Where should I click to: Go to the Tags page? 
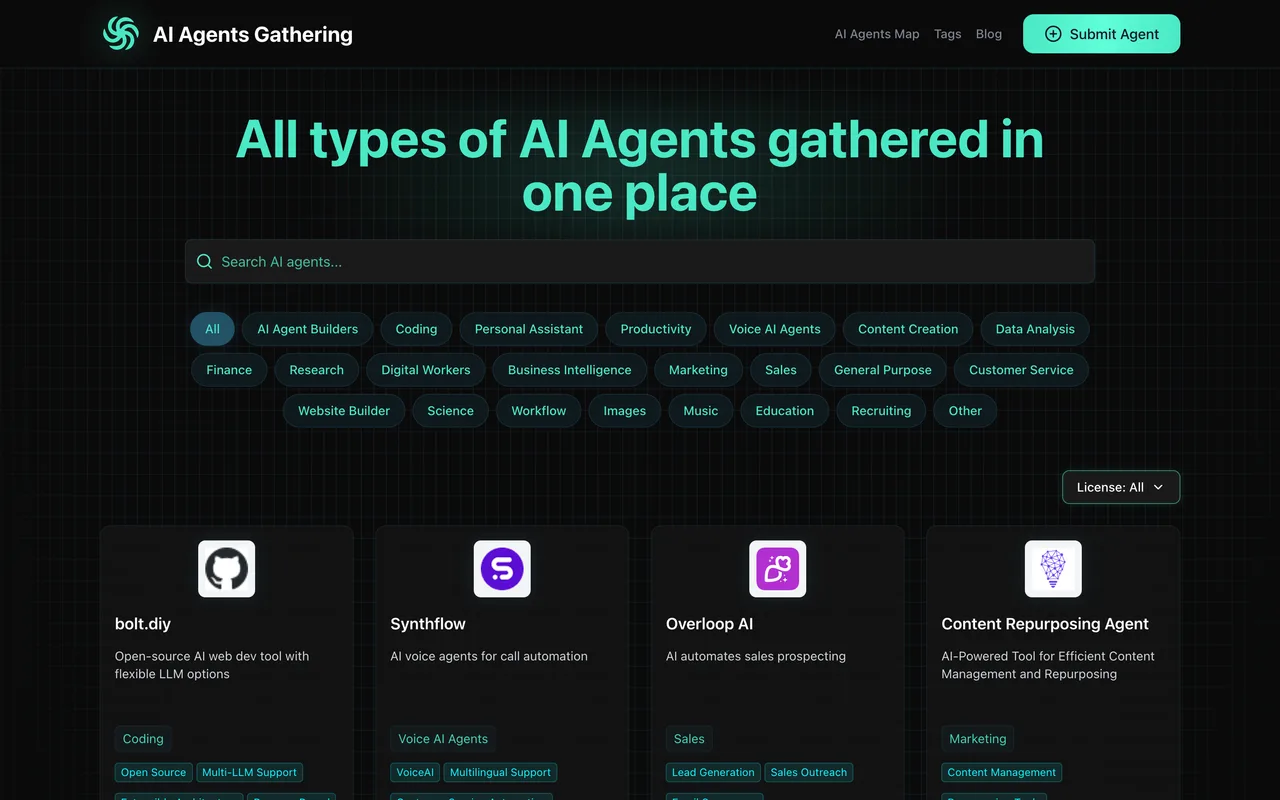pos(947,34)
